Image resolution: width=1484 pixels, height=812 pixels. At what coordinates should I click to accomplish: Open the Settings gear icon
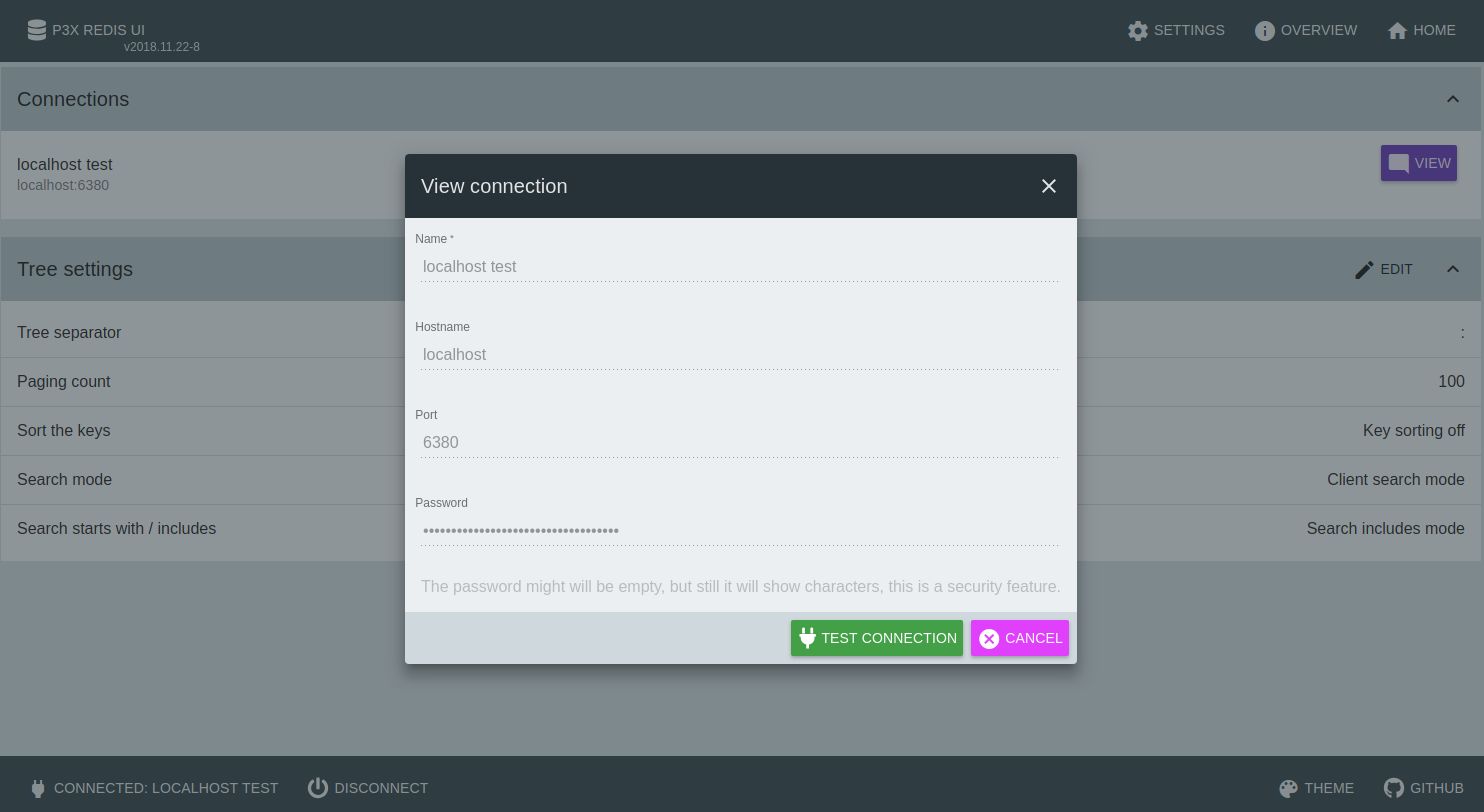(x=1138, y=31)
